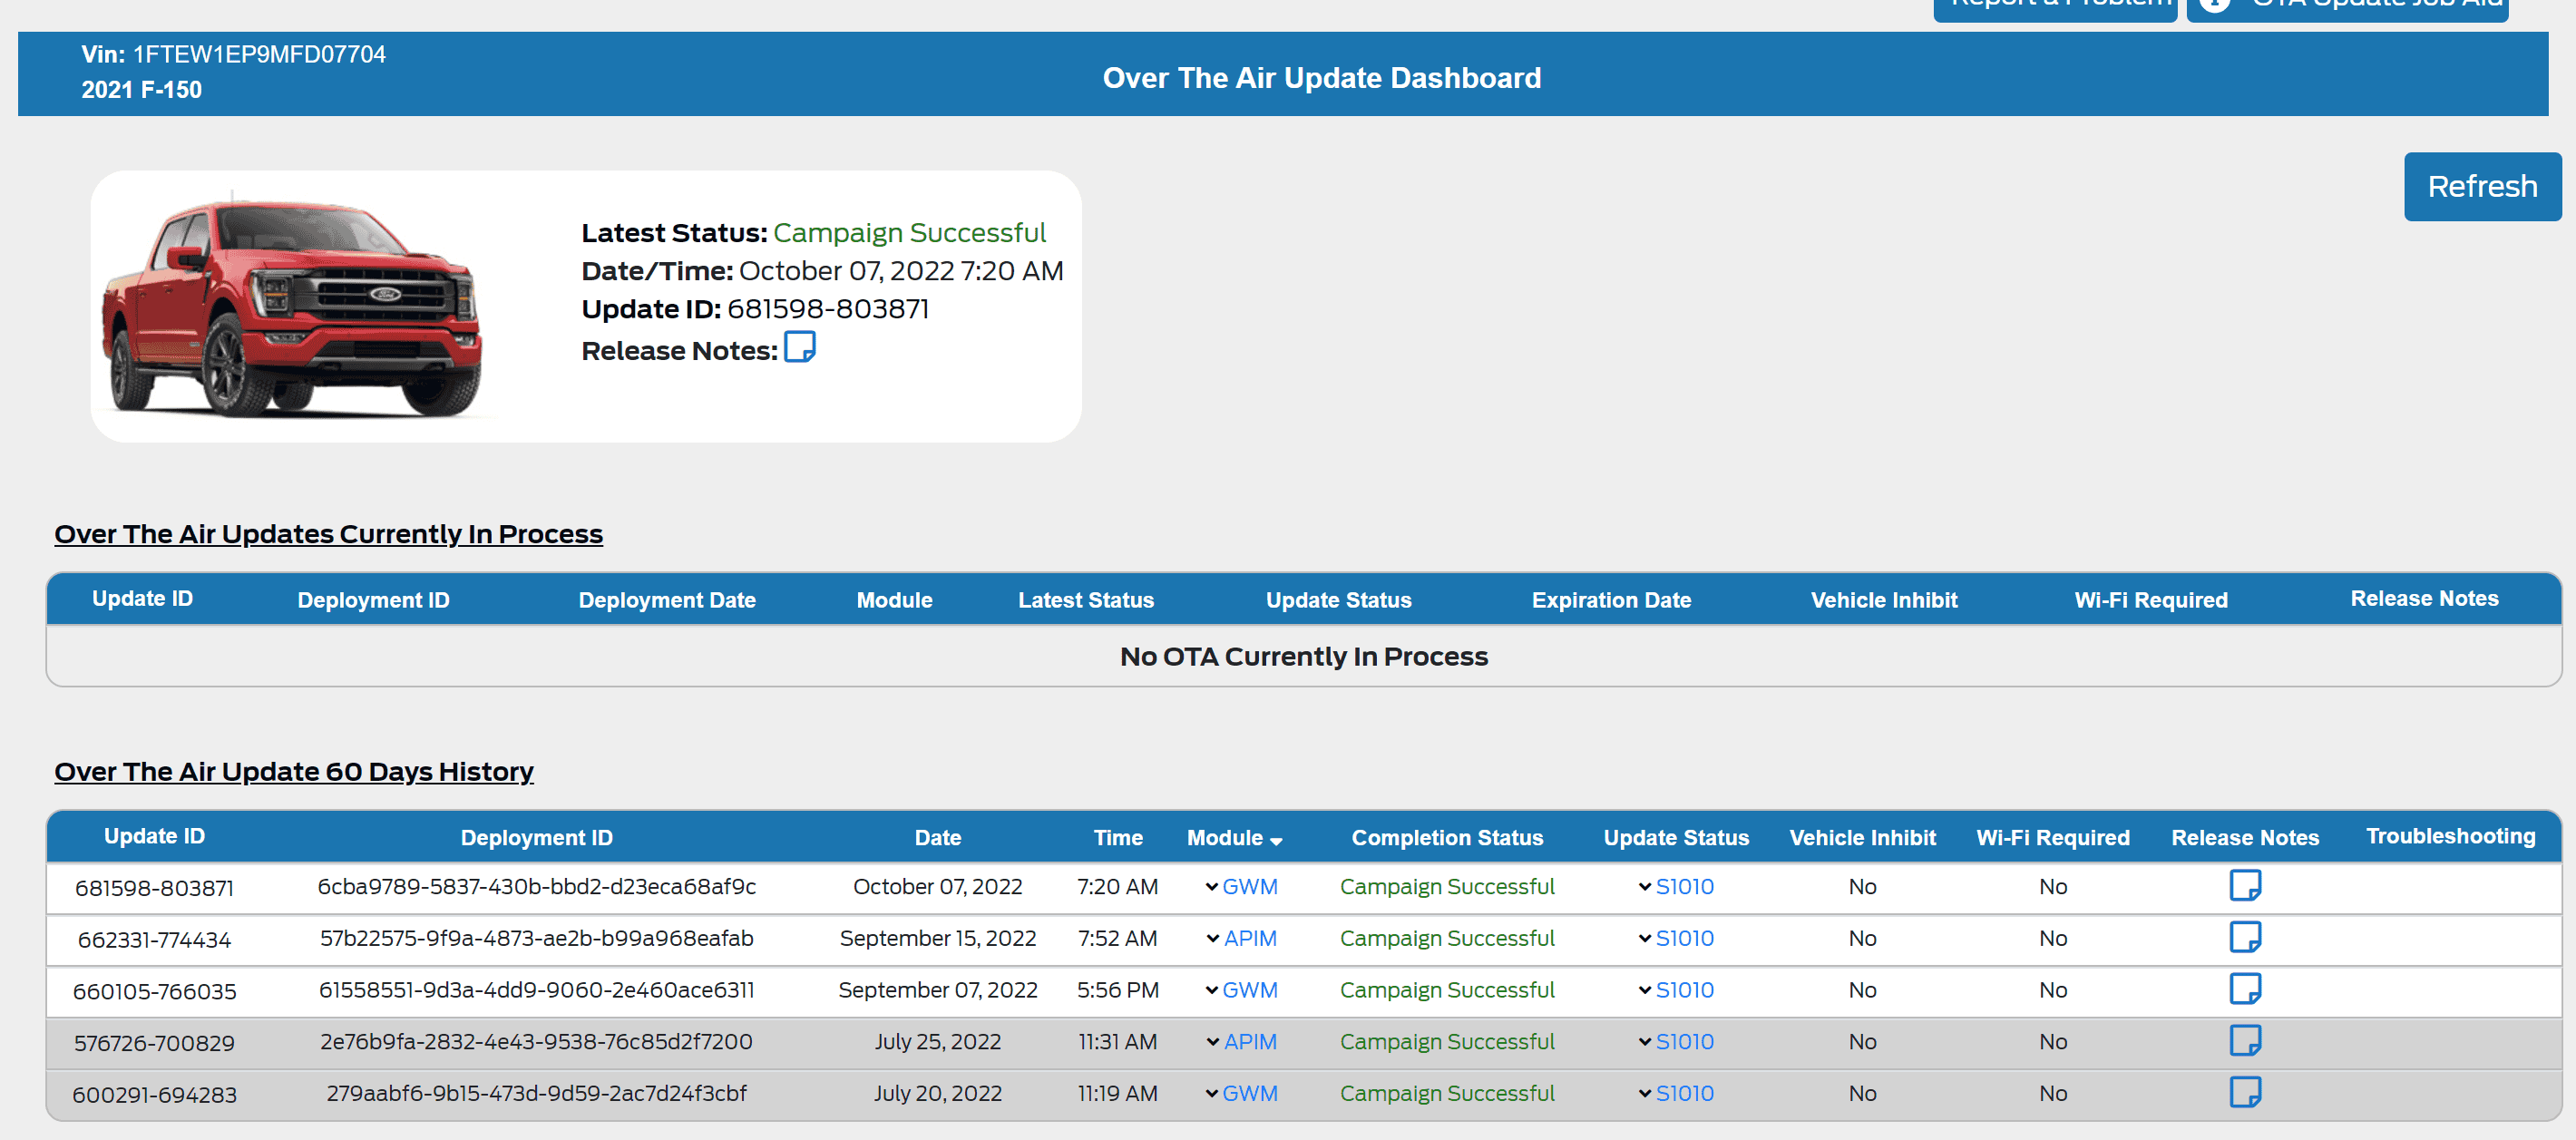Open release notes for update 662331-774434
Viewport: 2576px width, 1140px height.
click(x=2244, y=937)
